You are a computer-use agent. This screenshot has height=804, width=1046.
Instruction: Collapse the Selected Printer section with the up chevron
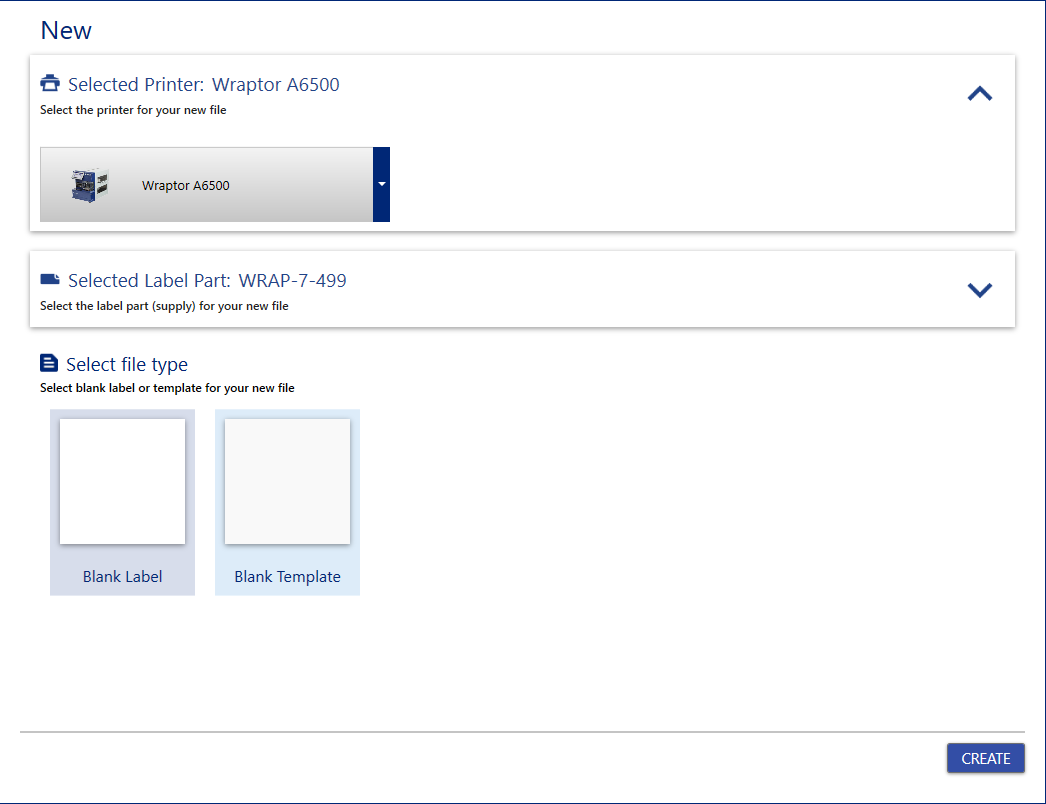pyautogui.click(x=980, y=94)
